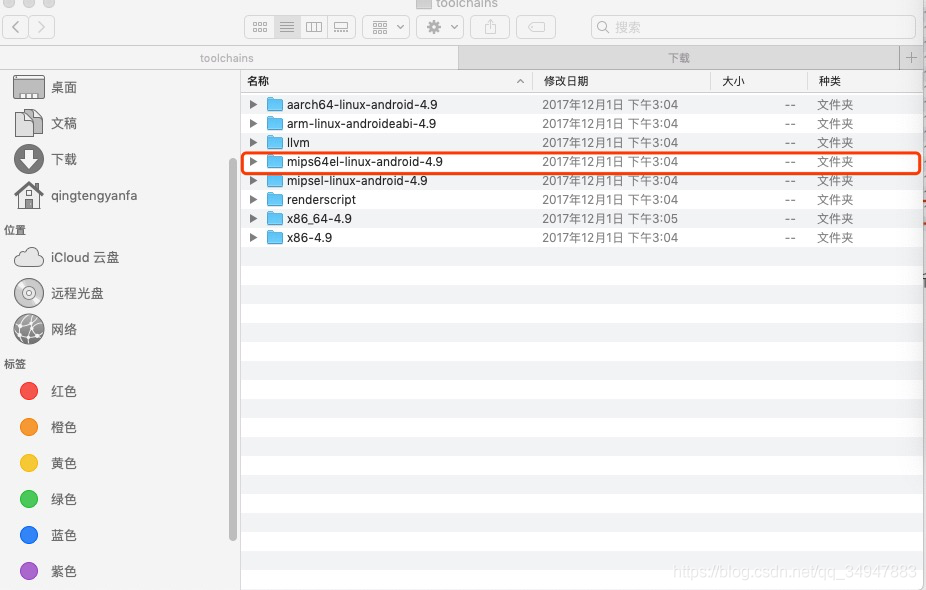Click the x86_64-4.9 folder icon

point(275,219)
